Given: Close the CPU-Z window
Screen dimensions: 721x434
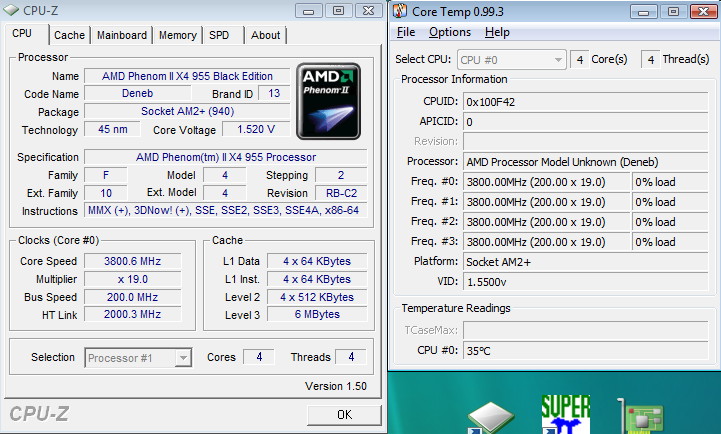Looking at the screenshot, I should (368, 11).
